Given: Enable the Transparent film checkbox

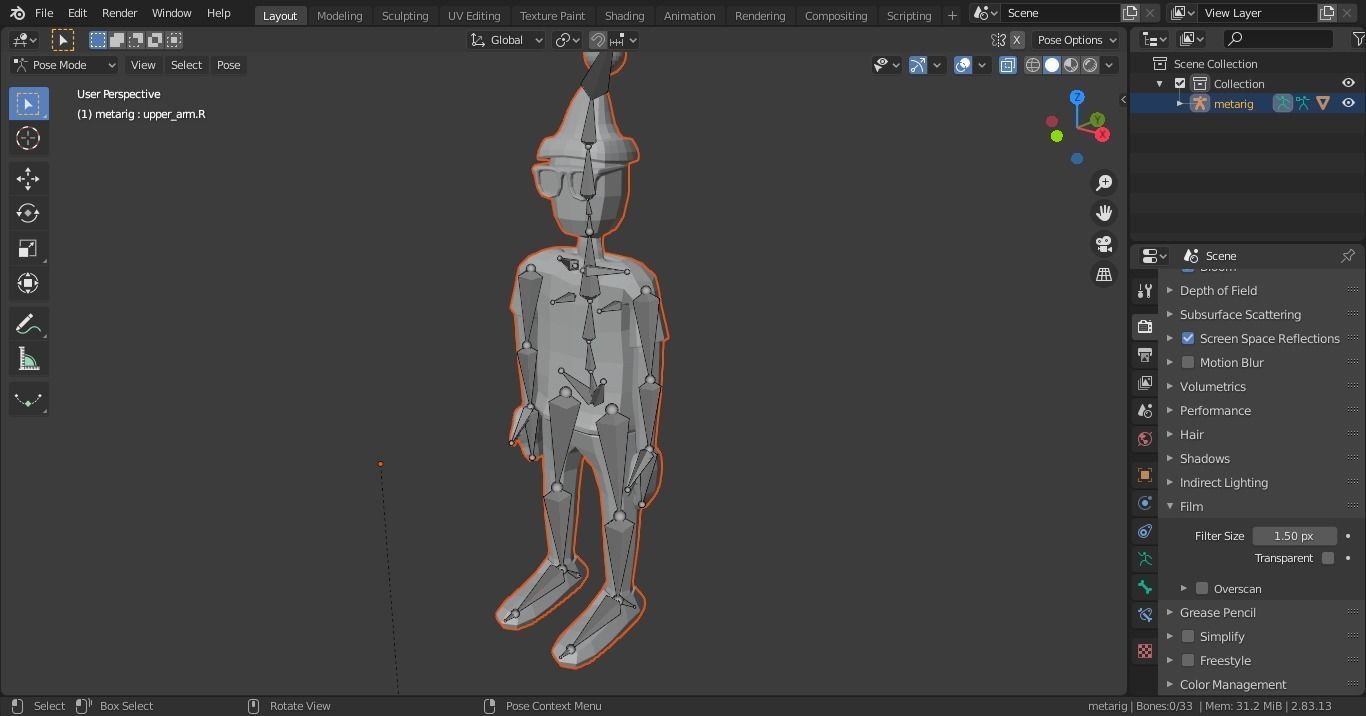Looking at the screenshot, I should point(1328,558).
